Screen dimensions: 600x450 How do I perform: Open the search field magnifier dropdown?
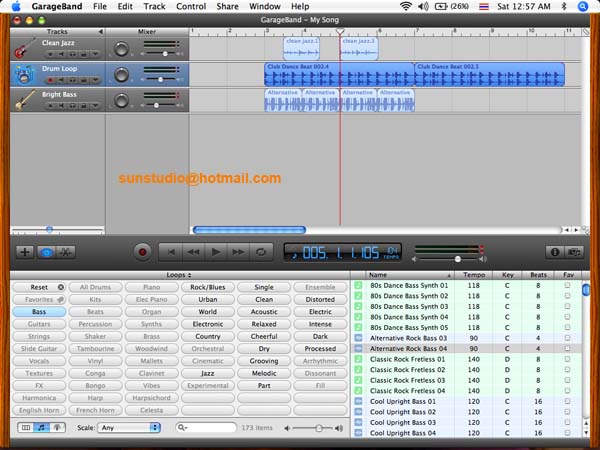tap(182, 427)
